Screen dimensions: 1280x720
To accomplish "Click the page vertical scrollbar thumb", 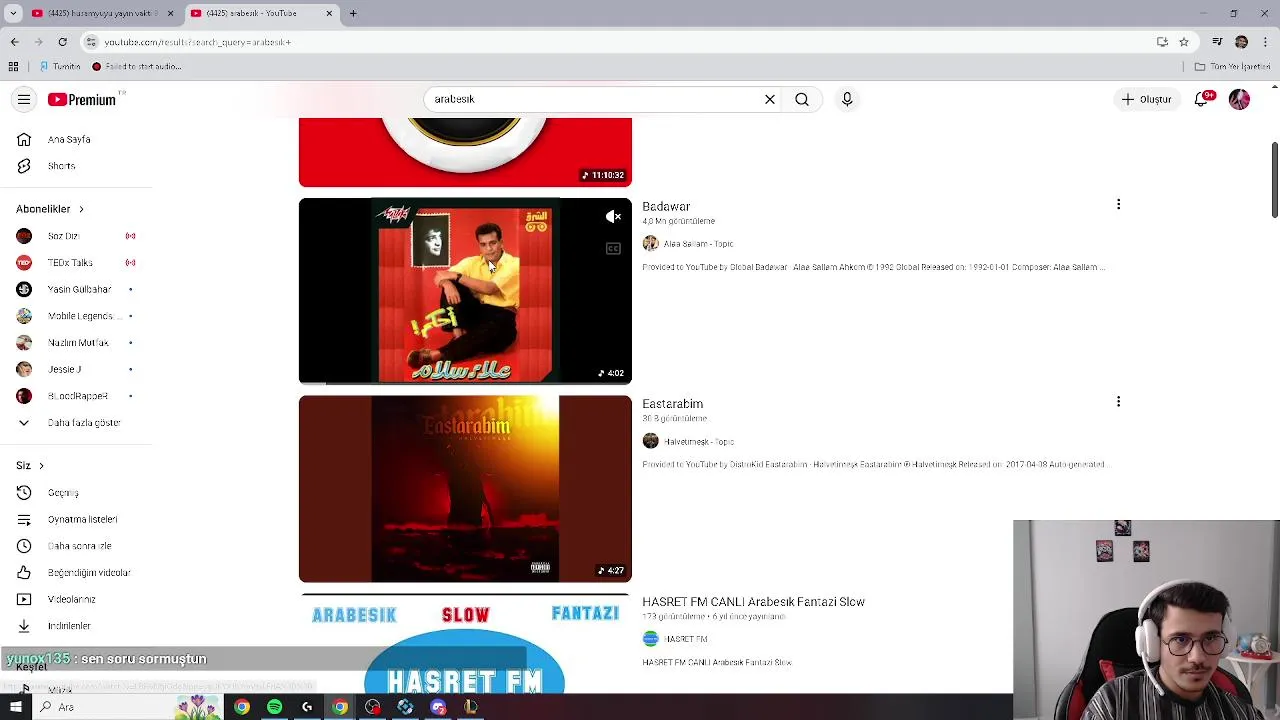I will (x=1274, y=180).
